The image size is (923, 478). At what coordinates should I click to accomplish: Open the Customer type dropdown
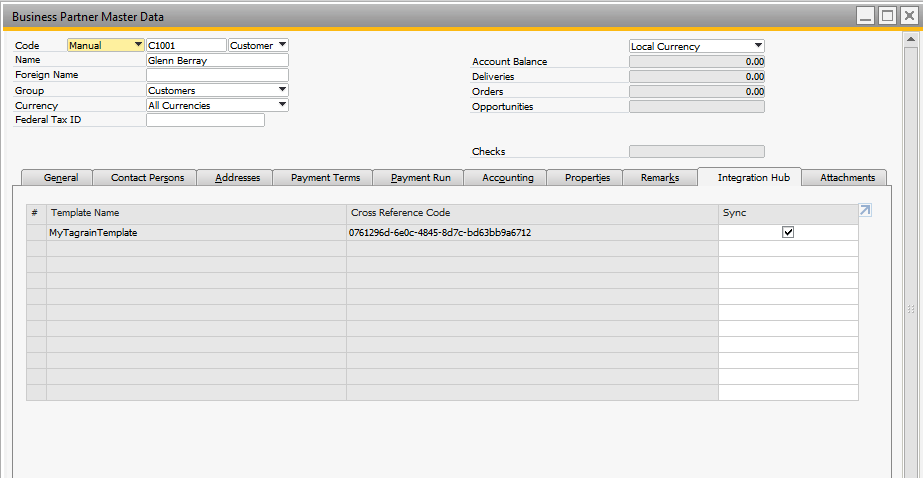pos(282,45)
